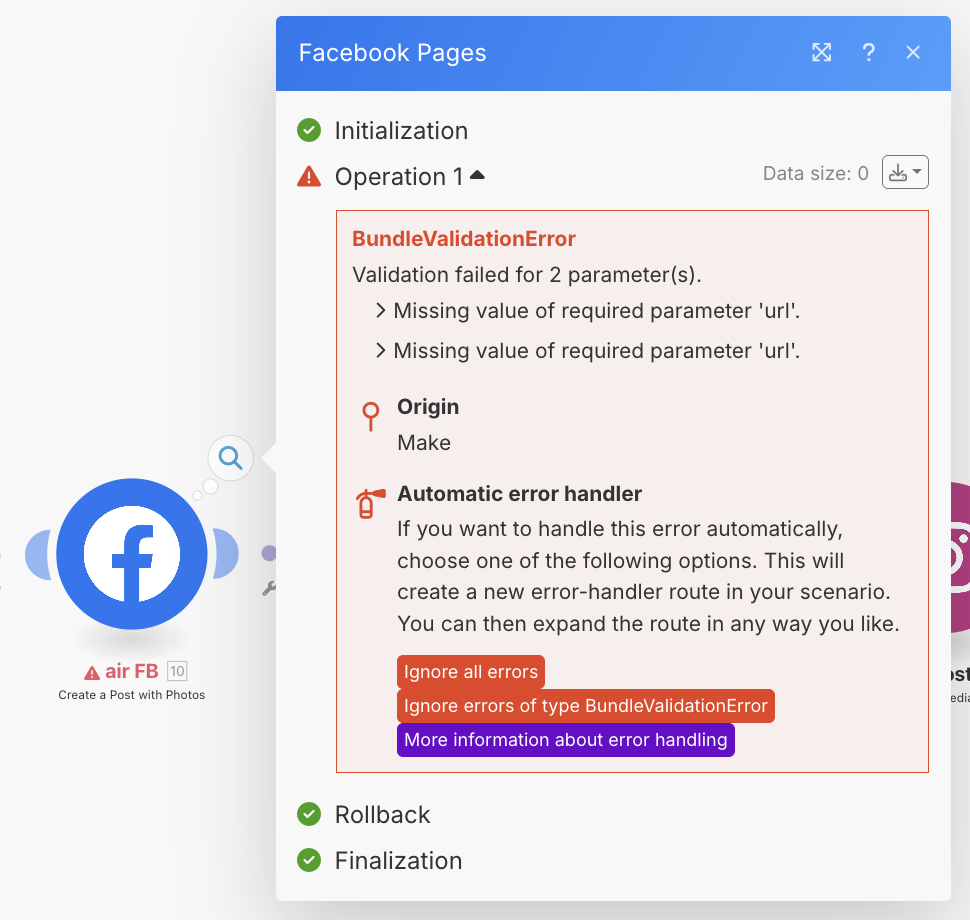This screenshot has height=920, width=970.
Task: Expand second missing 'url' parameter error
Action: click(x=380, y=351)
